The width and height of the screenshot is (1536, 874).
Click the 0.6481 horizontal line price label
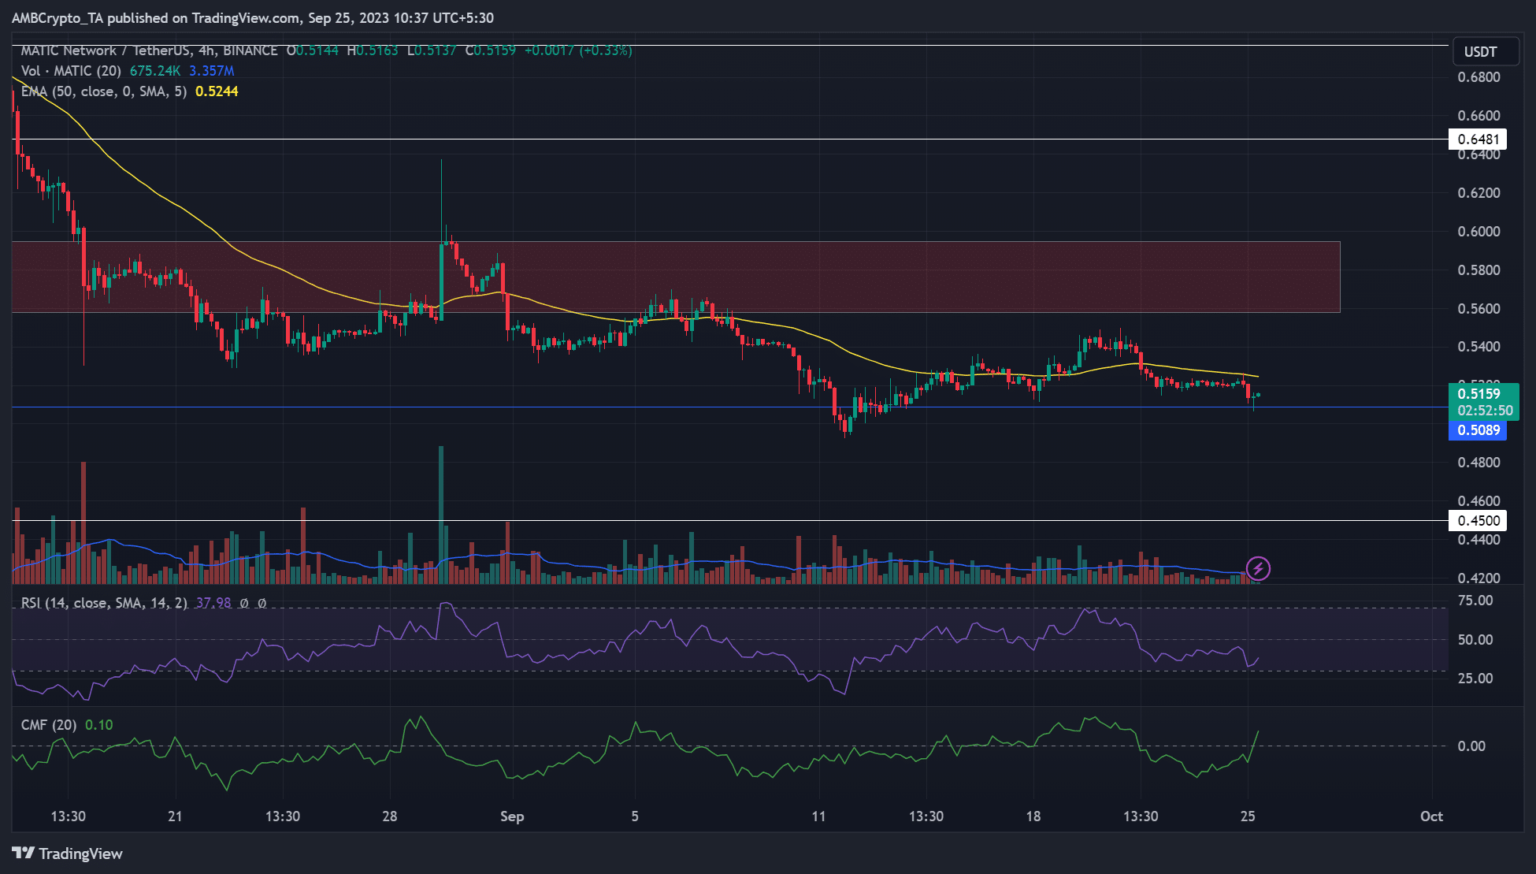1478,139
